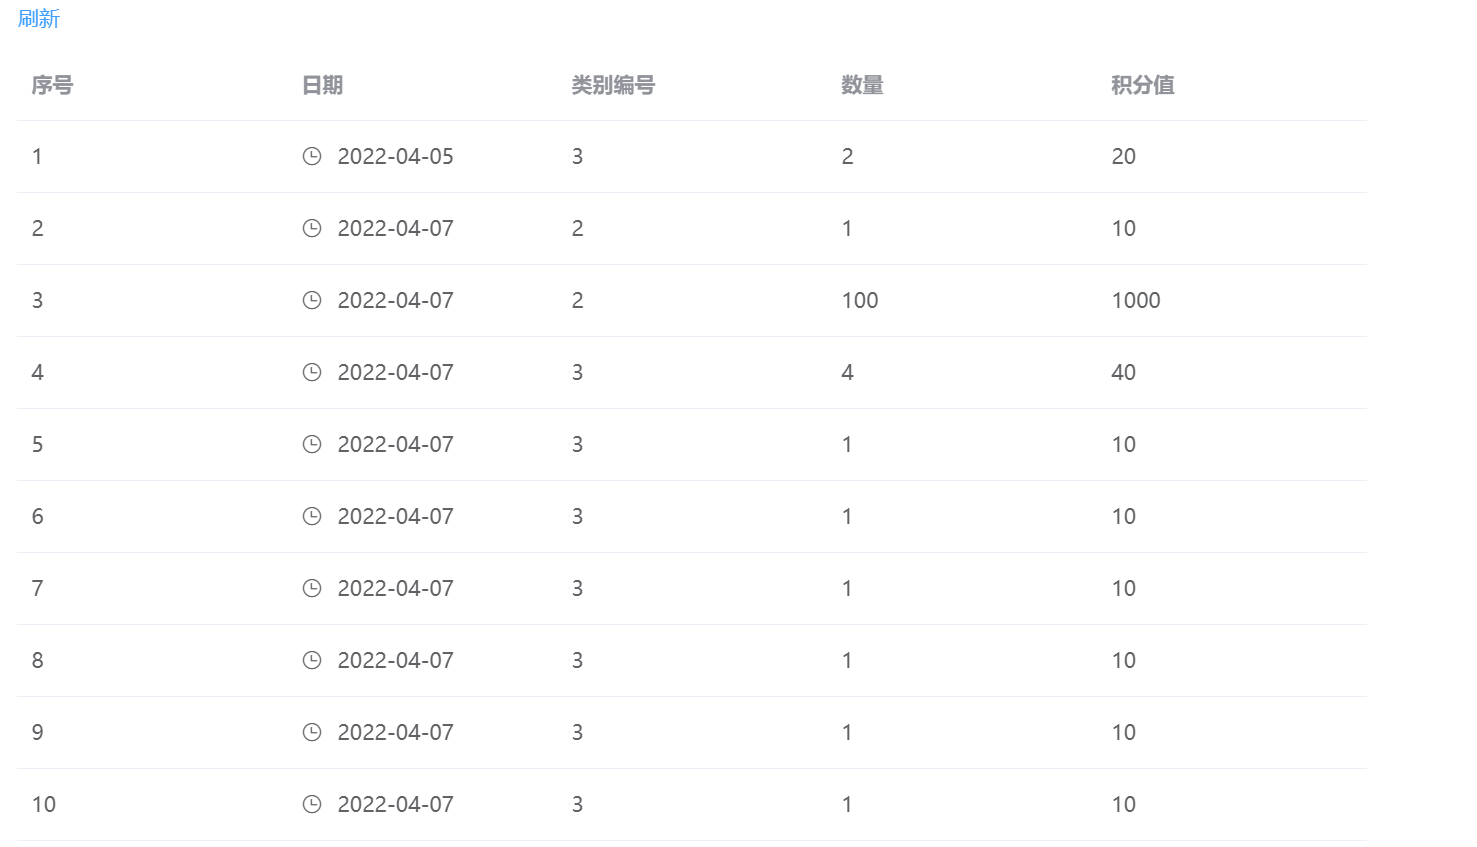Click 类别编号 value 2 in row 3
Viewport: 1477px width, 847px height.
tap(577, 300)
